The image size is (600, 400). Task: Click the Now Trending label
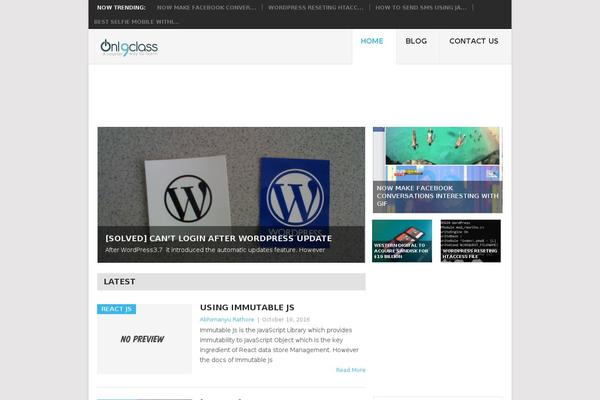121,8
